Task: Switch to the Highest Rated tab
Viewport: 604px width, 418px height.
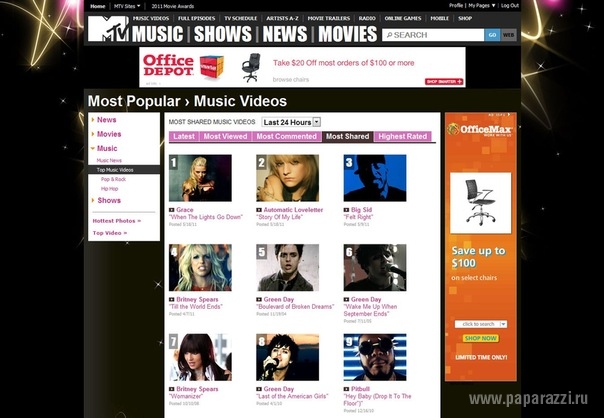Action: coord(403,136)
